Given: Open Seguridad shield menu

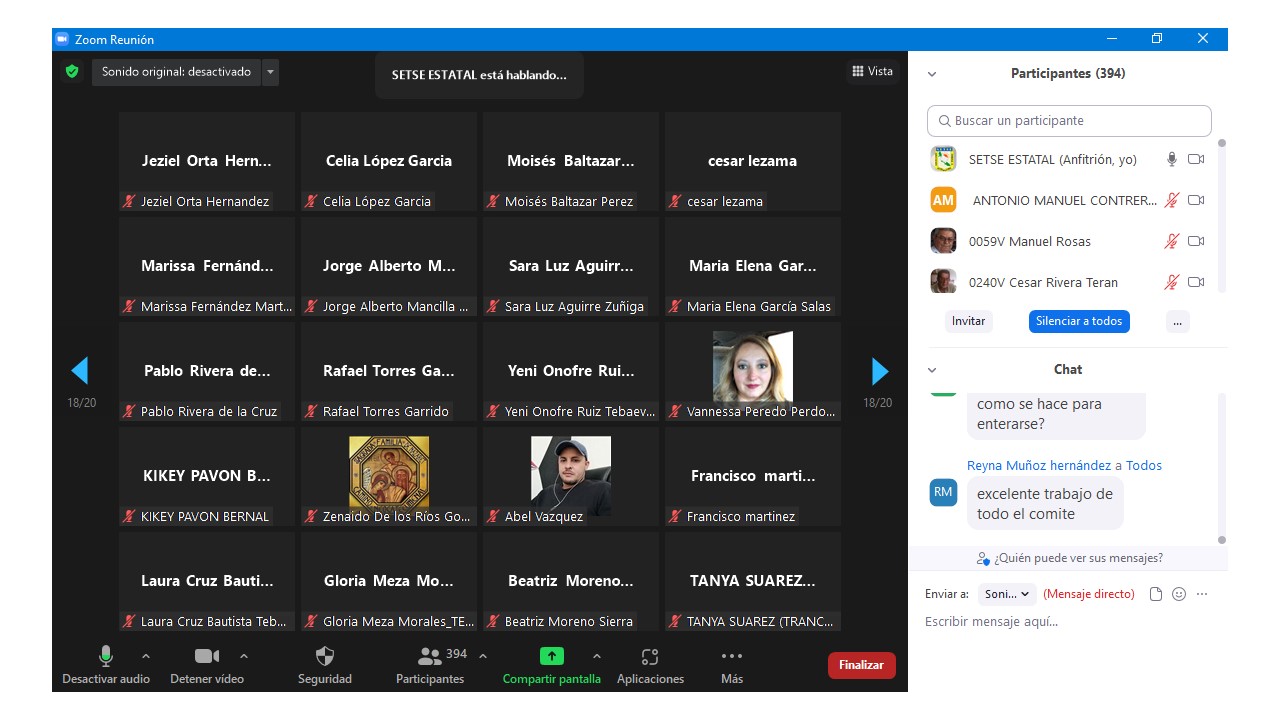Looking at the screenshot, I should point(325,666).
